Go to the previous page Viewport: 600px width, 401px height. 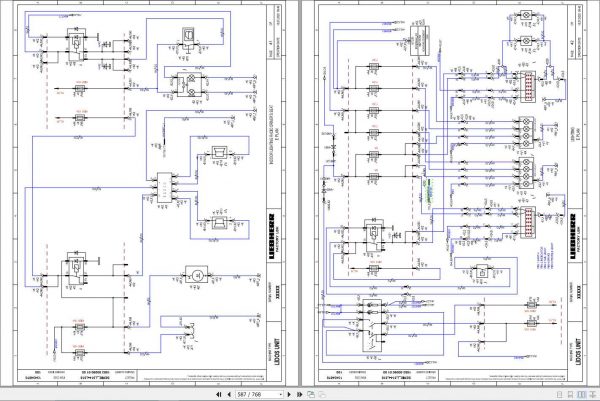point(229,394)
